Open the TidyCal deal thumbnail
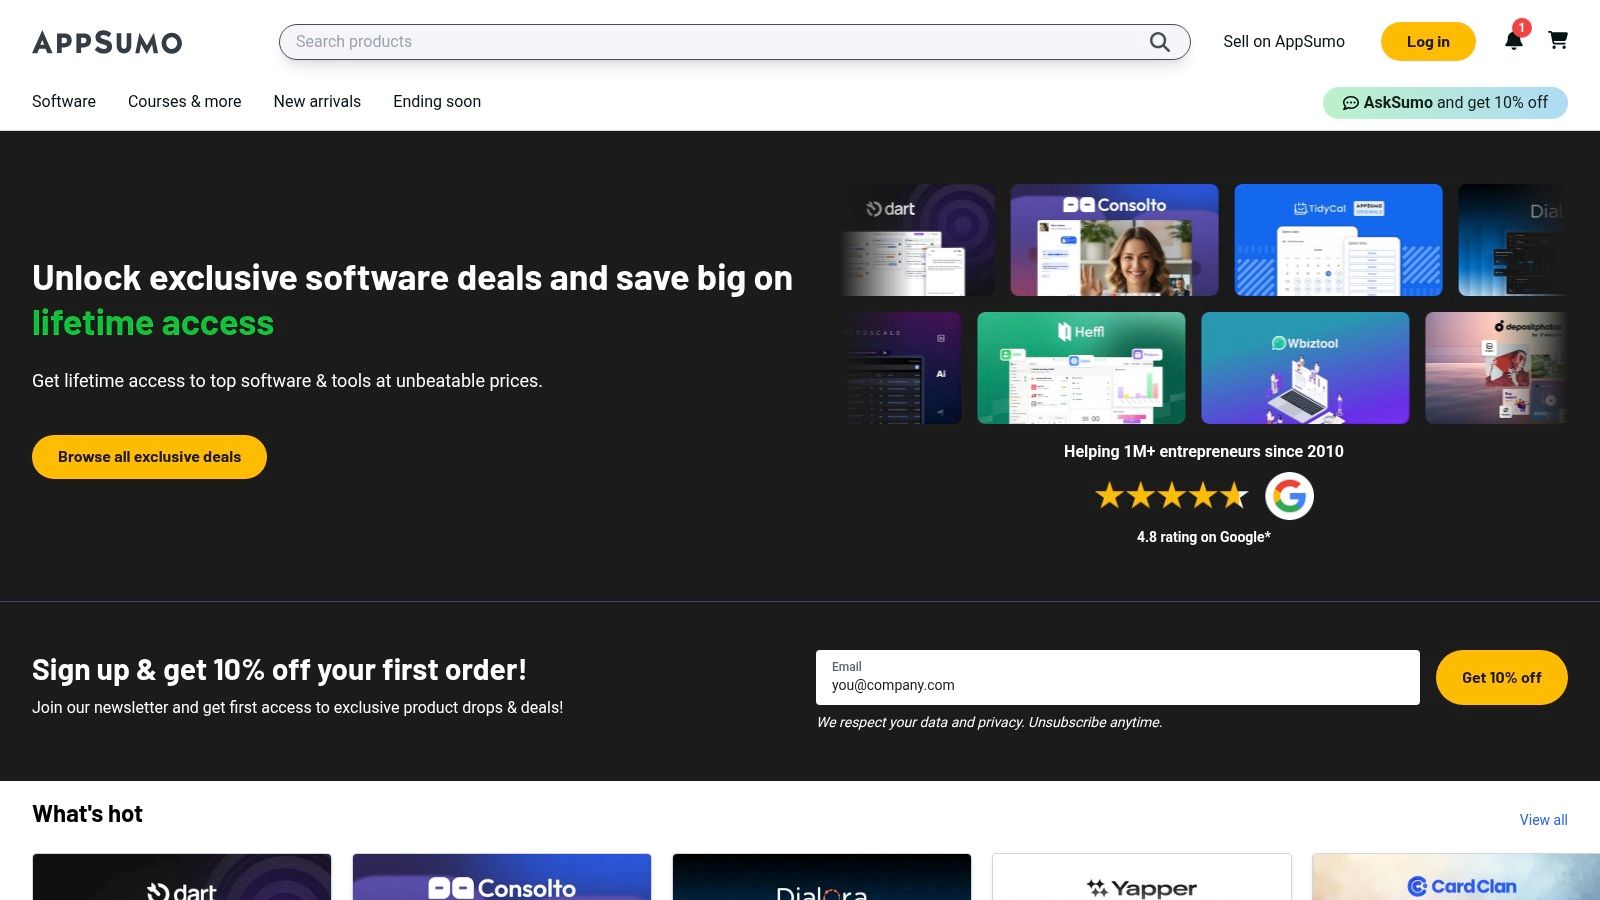Viewport: 1600px width, 900px height. point(1338,240)
